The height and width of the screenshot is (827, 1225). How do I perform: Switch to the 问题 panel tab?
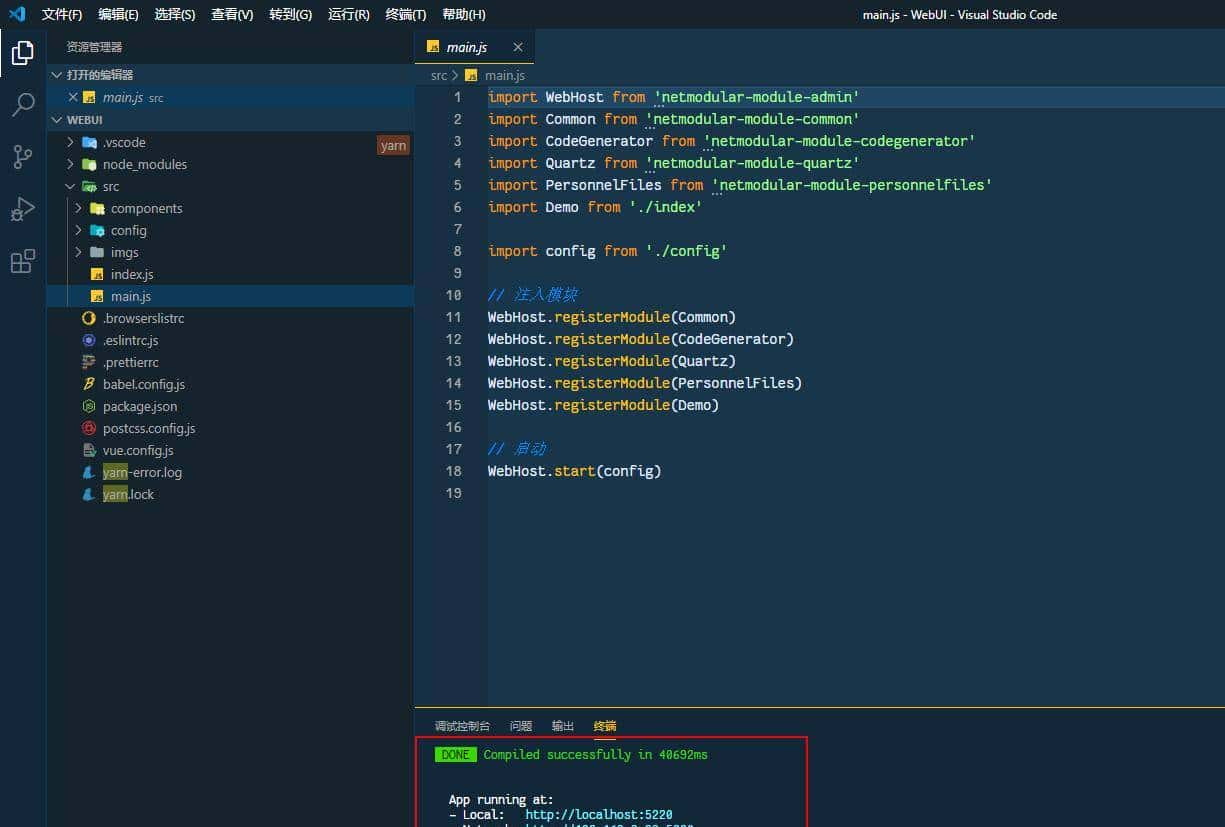520,726
